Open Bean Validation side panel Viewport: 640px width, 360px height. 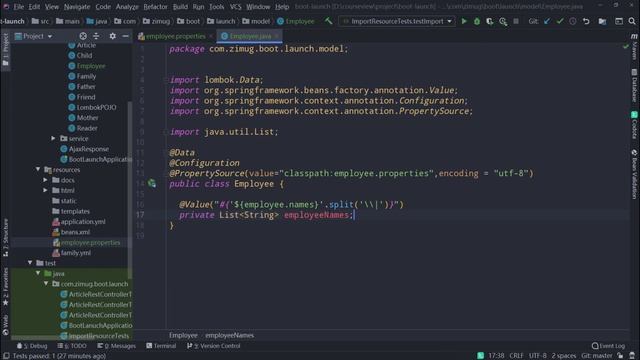[634, 174]
